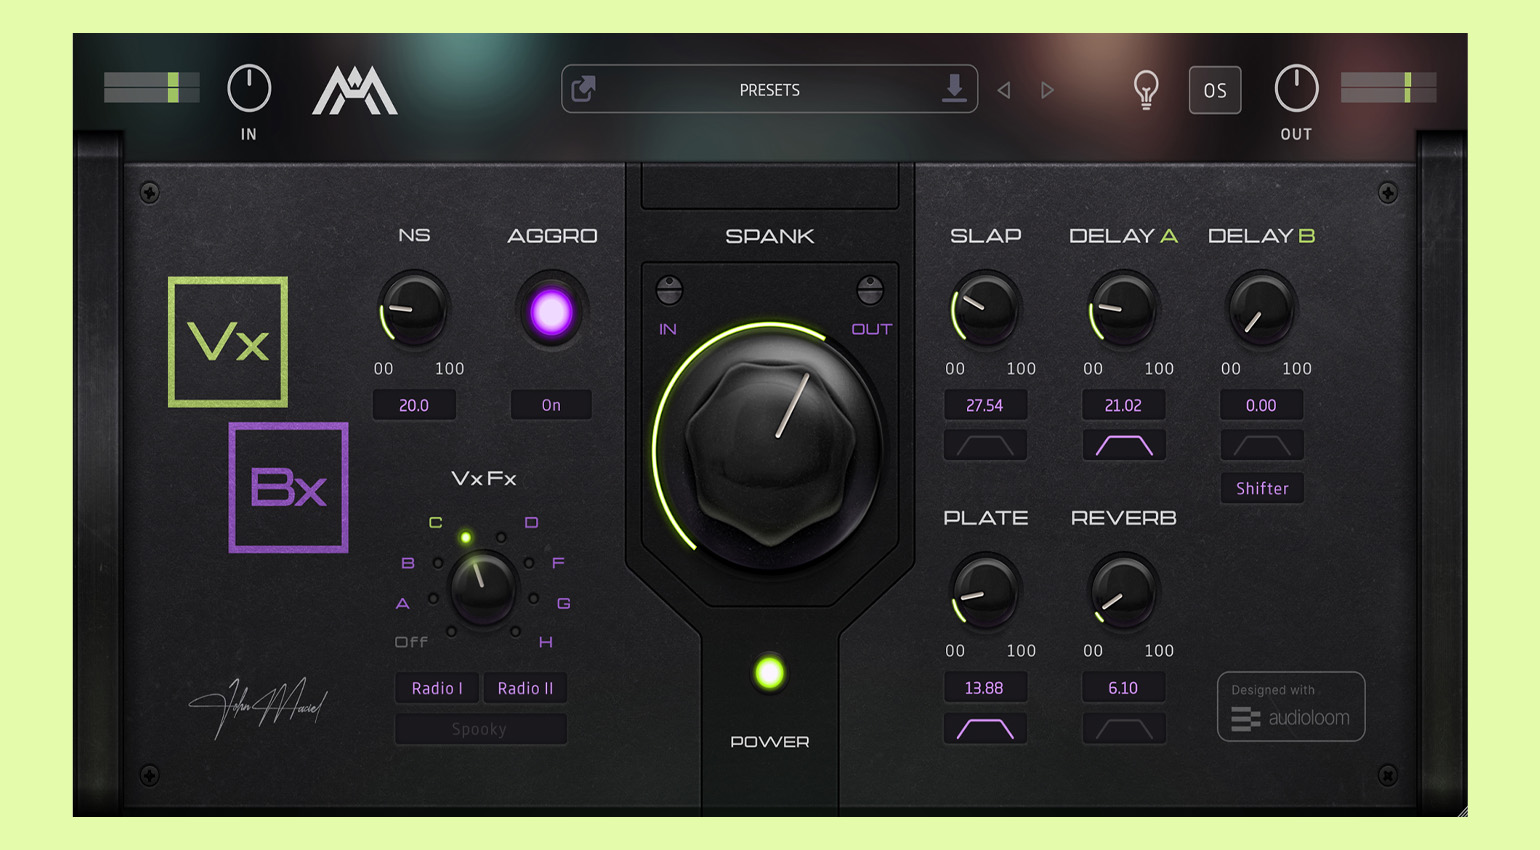The image size is (1540, 850).
Task: Select the Bx mode tab
Action: pos(289,487)
